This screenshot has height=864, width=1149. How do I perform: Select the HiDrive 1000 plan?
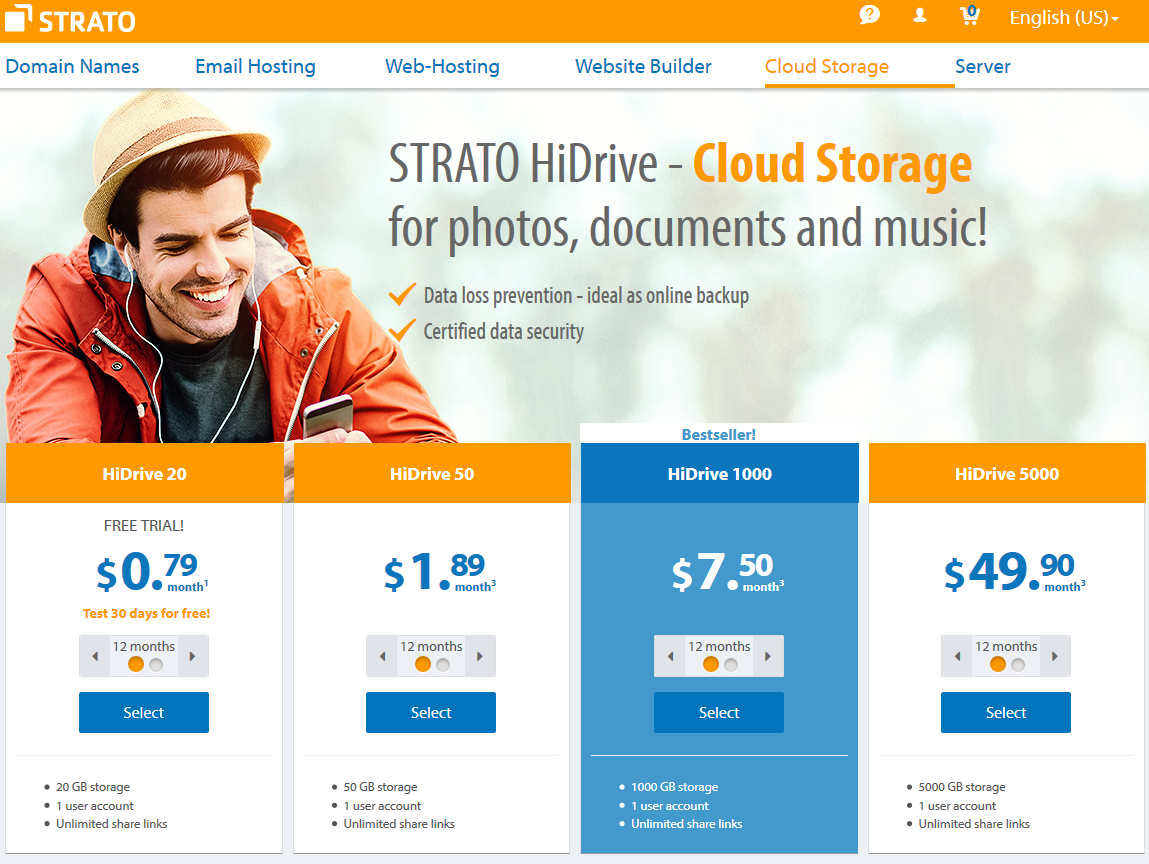[x=719, y=712]
